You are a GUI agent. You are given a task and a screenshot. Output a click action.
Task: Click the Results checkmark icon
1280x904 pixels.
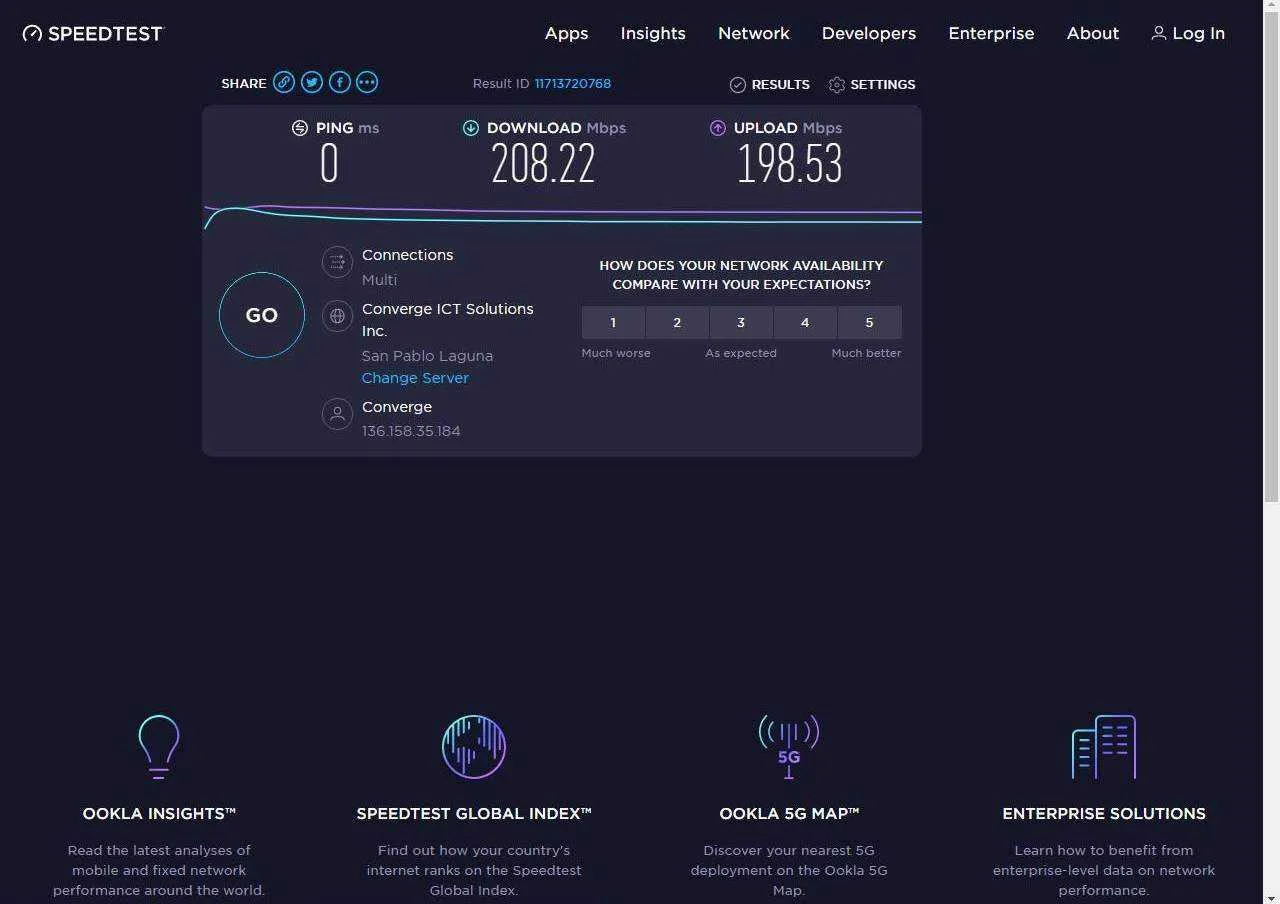tap(738, 85)
